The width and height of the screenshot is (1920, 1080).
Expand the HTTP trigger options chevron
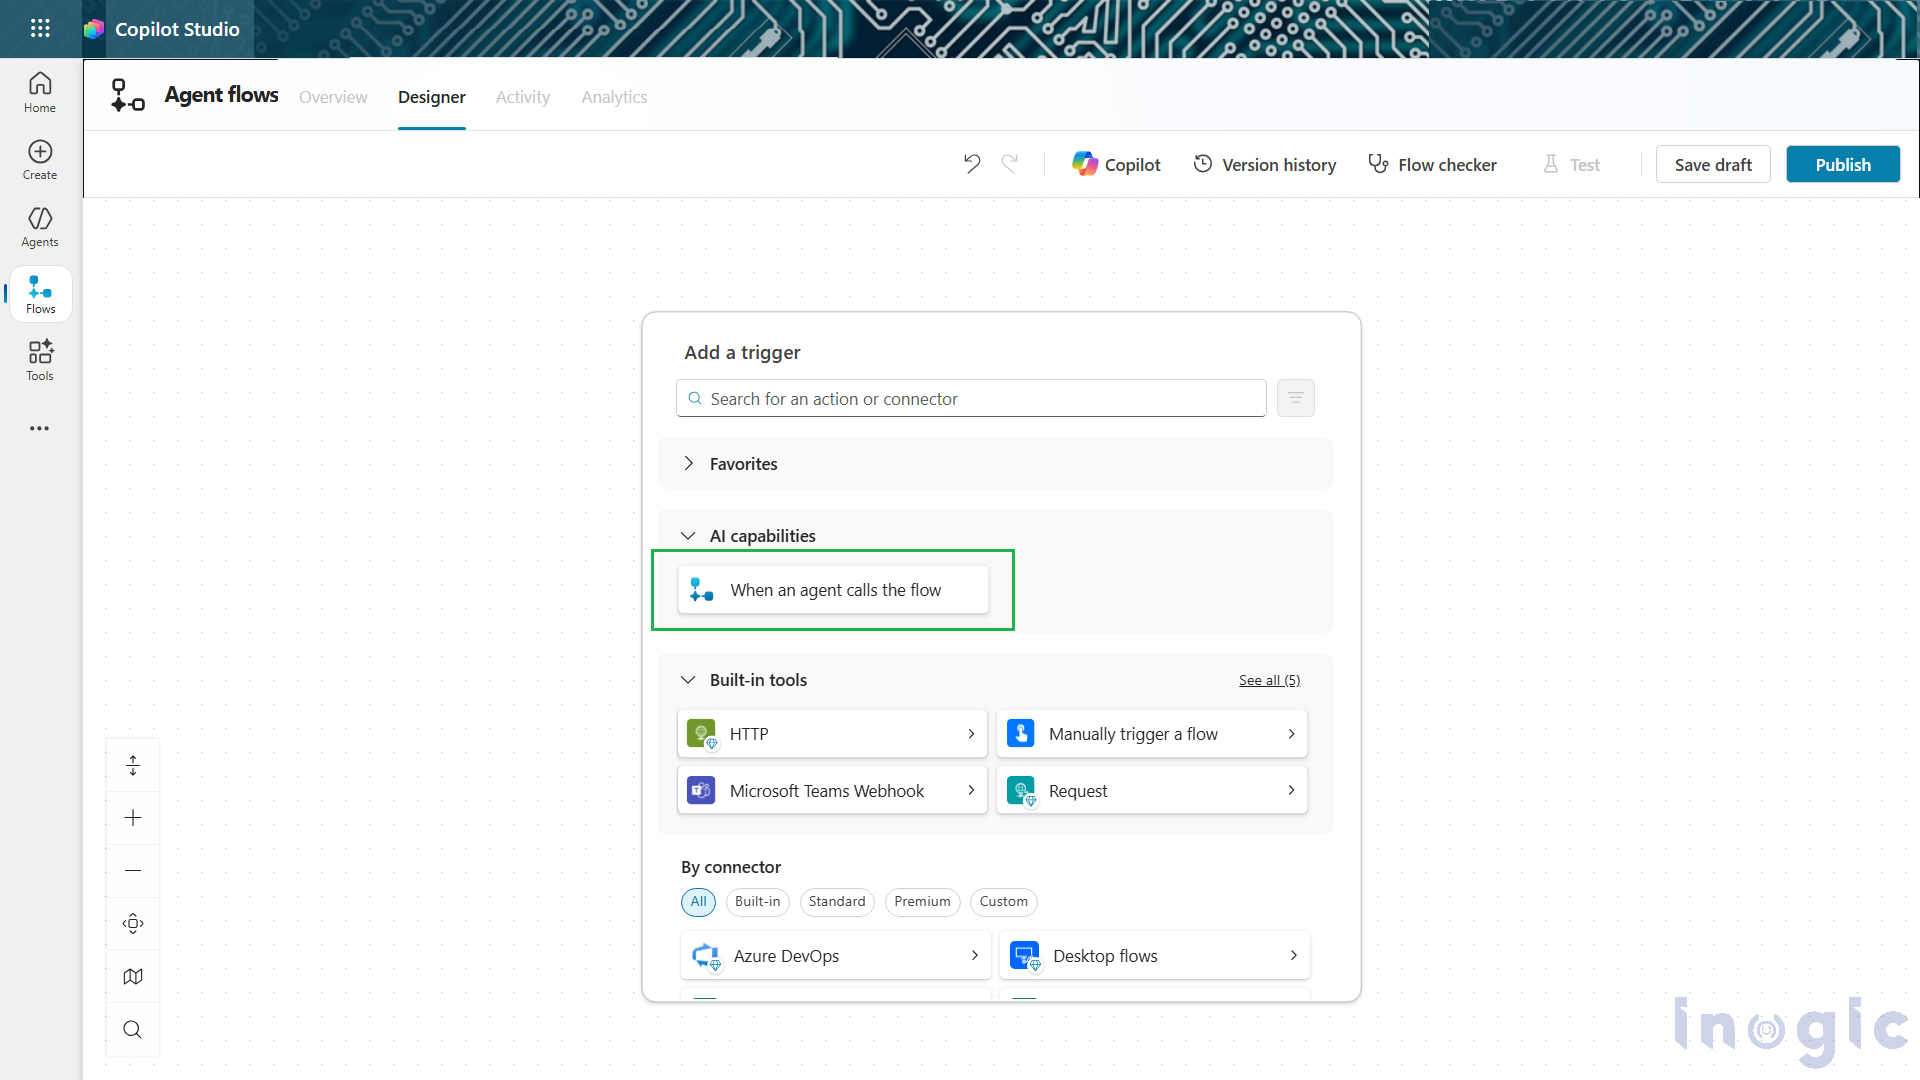coord(970,733)
